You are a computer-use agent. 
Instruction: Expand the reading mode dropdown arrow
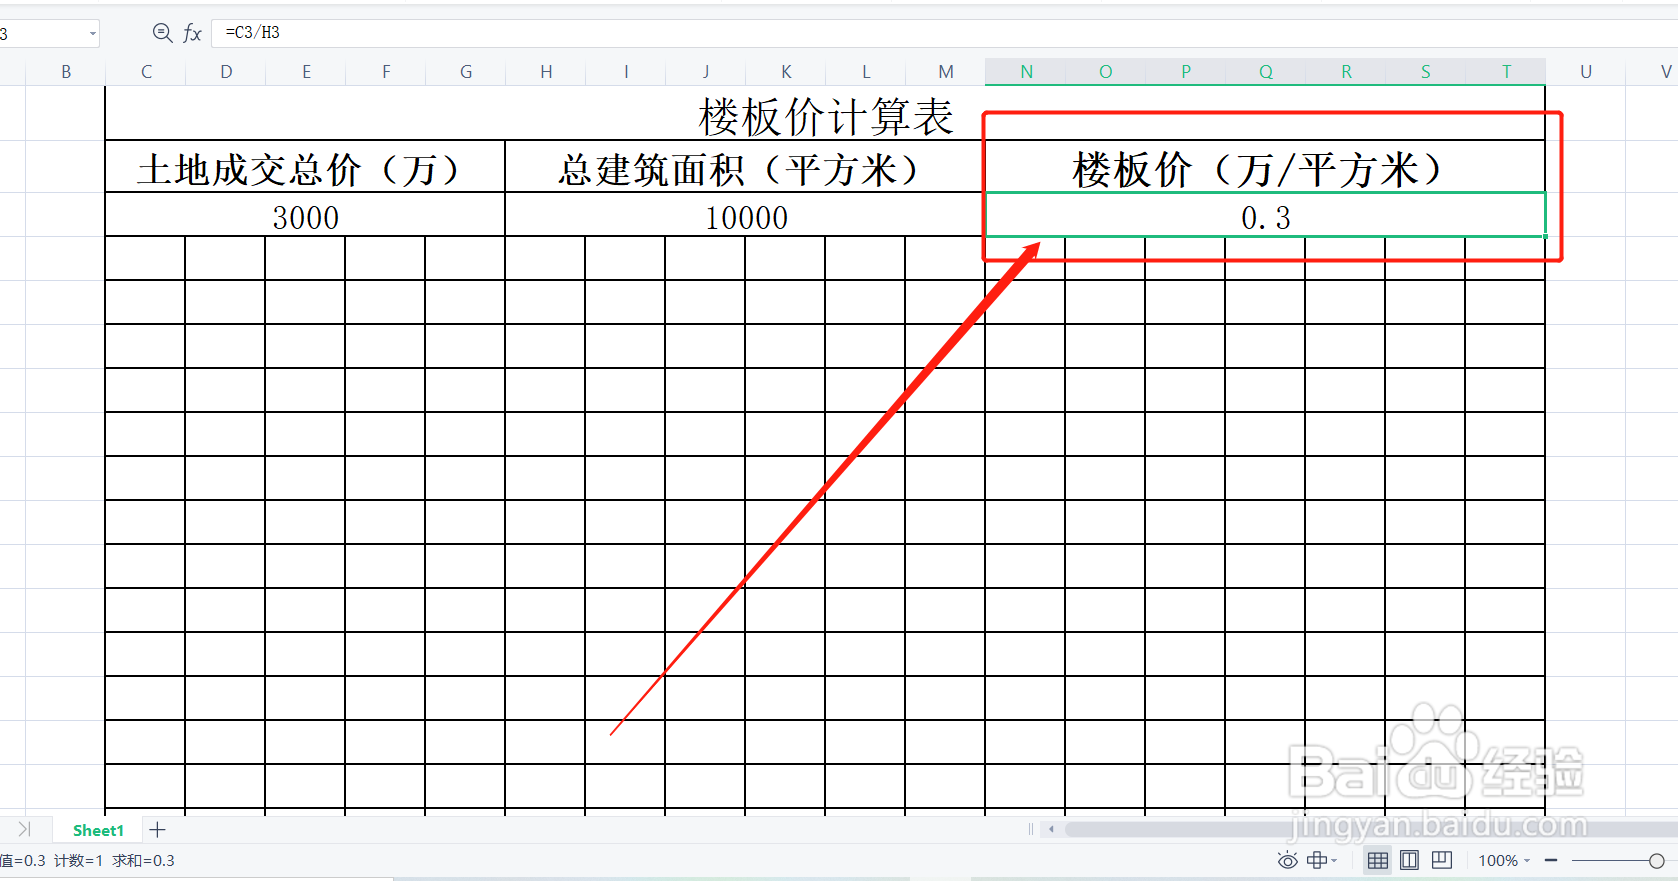[x=1334, y=860]
